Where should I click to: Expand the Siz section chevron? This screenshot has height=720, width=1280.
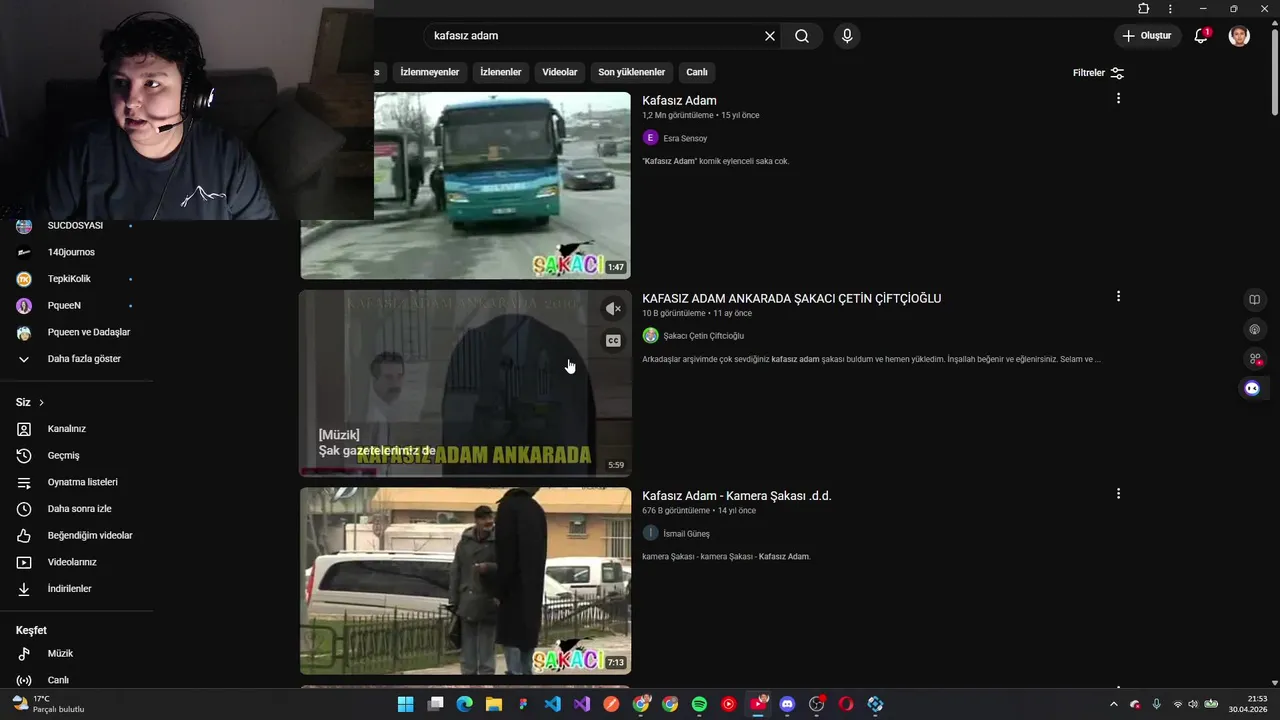pos(41,402)
